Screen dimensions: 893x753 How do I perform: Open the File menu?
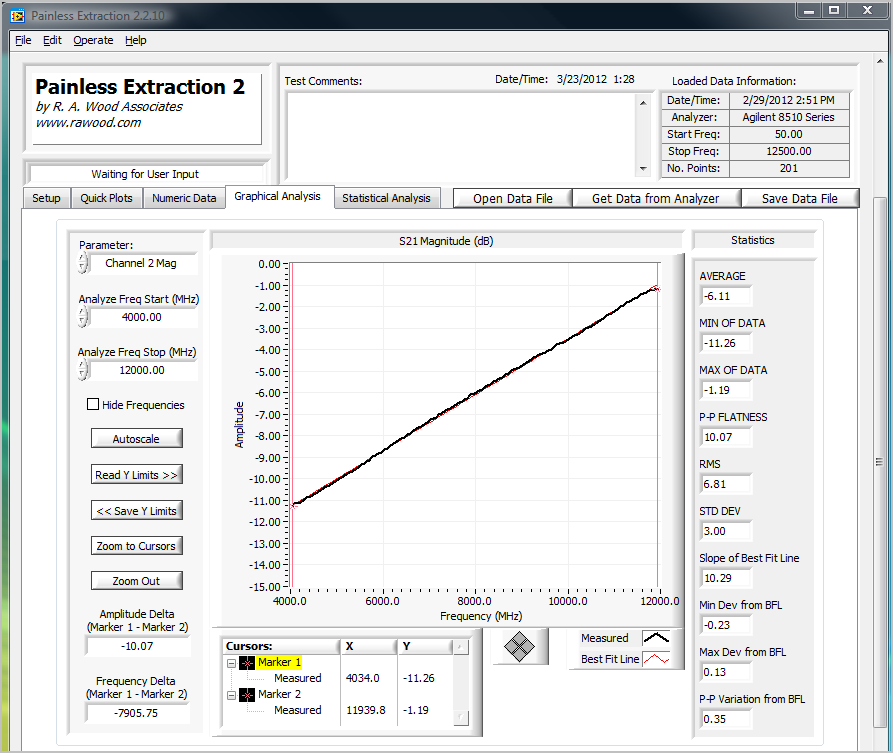23,40
